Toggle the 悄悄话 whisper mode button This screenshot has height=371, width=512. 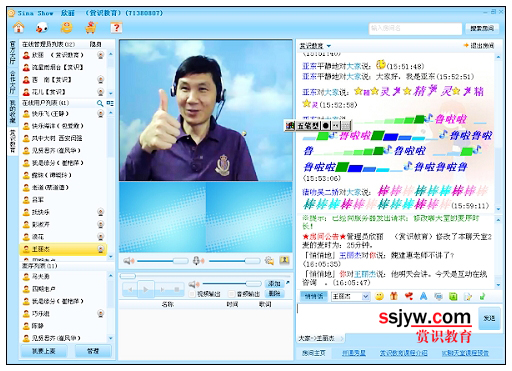point(314,296)
